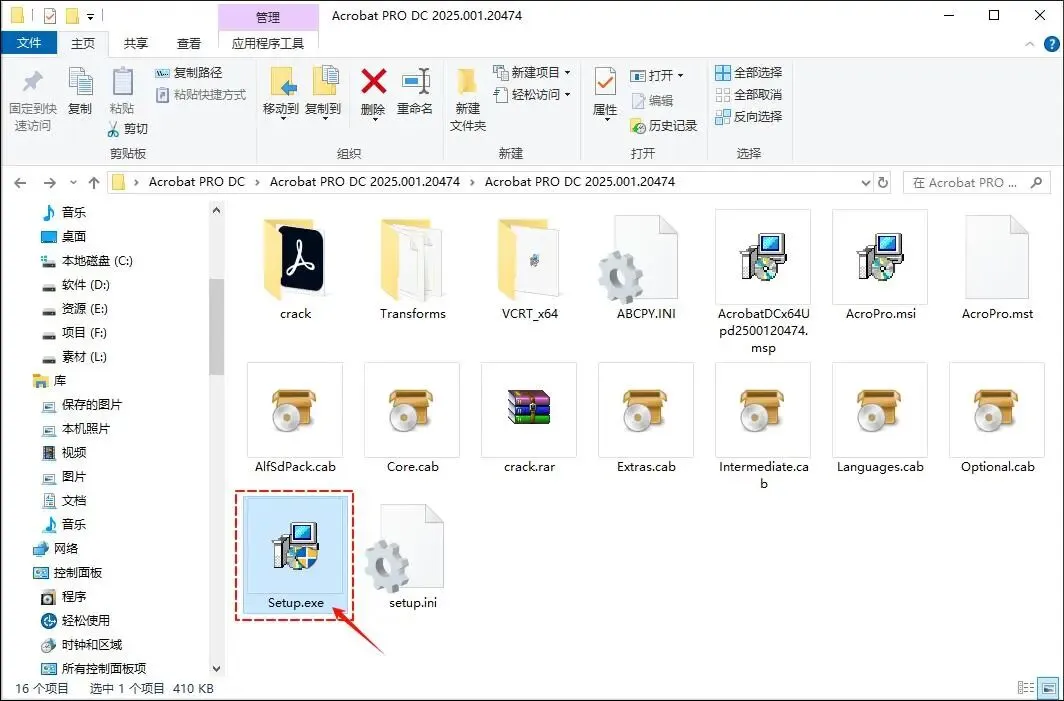The width and height of the screenshot is (1064, 701).
Task: Select Network (网络) in navigation pane
Action: [x=56, y=548]
